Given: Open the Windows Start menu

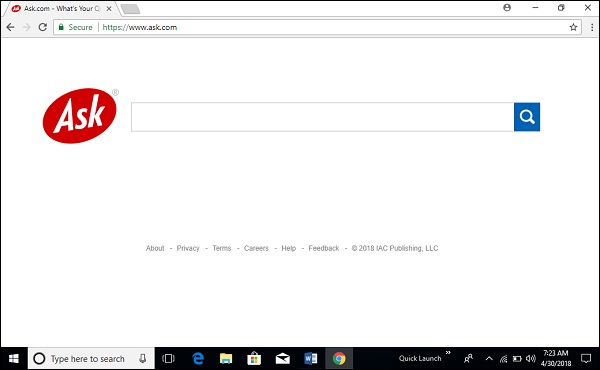Looking at the screenshot, I should click(14, 359).
